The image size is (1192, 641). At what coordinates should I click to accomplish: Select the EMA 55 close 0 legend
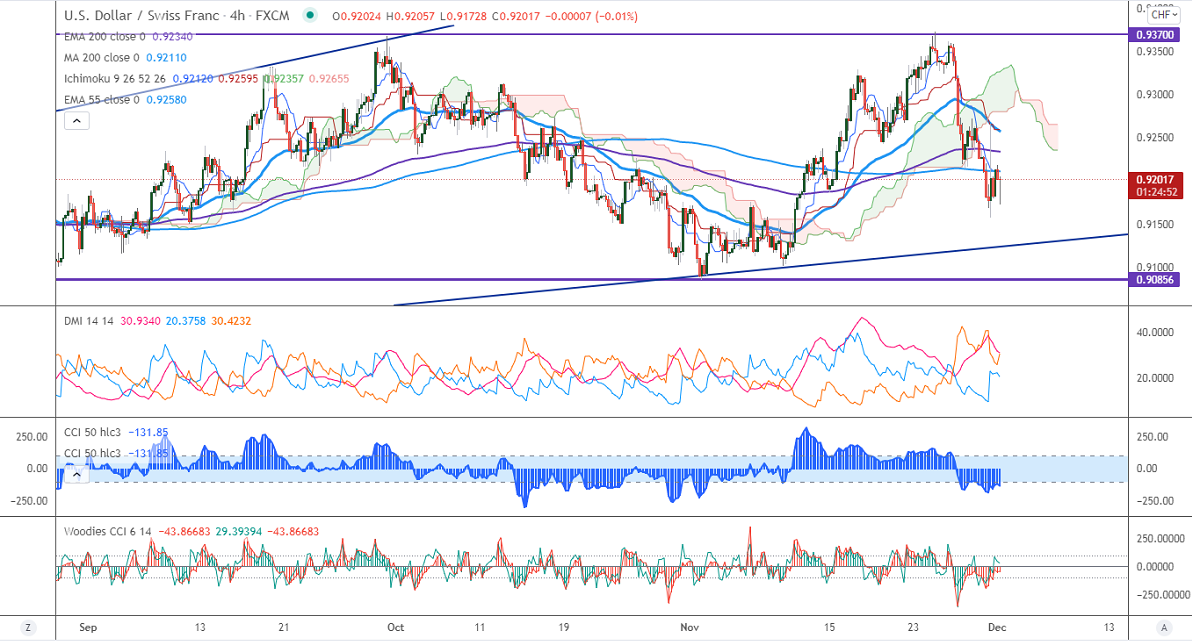[x=102, y=100]
